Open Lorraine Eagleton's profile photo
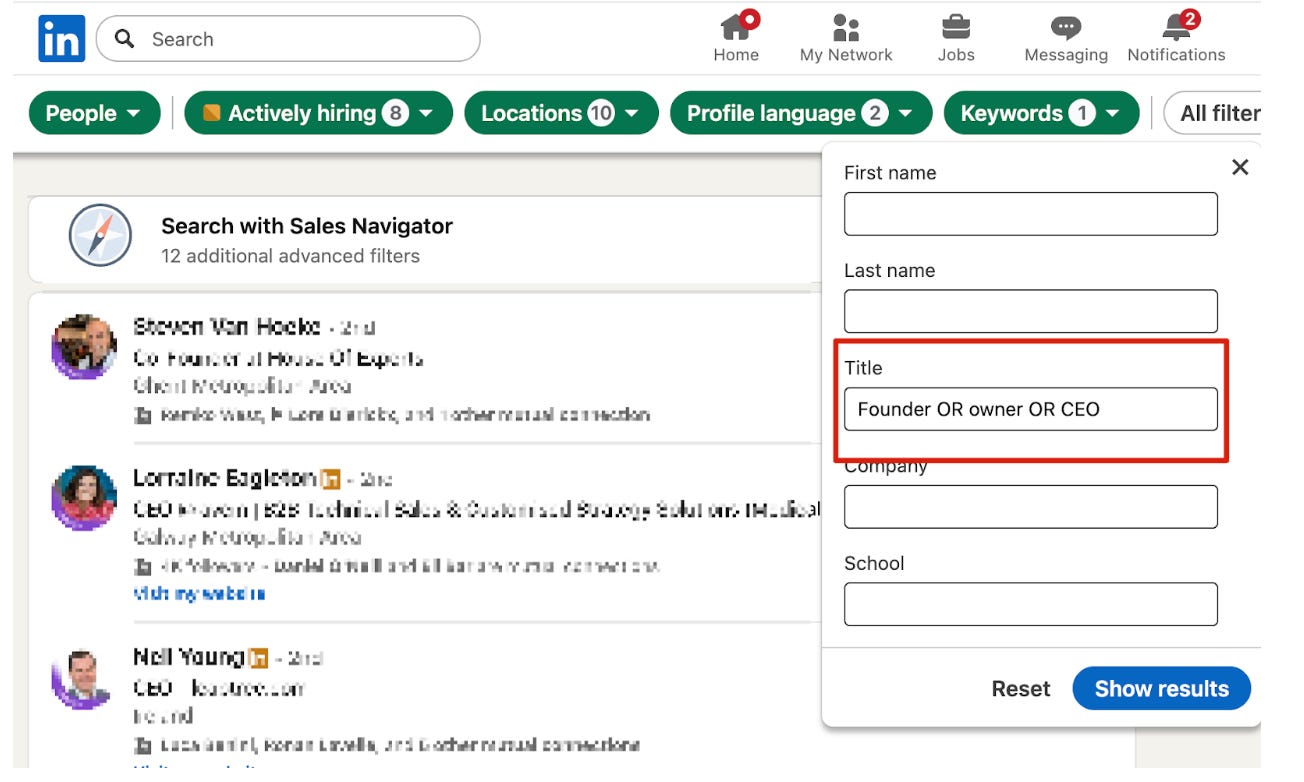1304x782 pixels. 85,498
